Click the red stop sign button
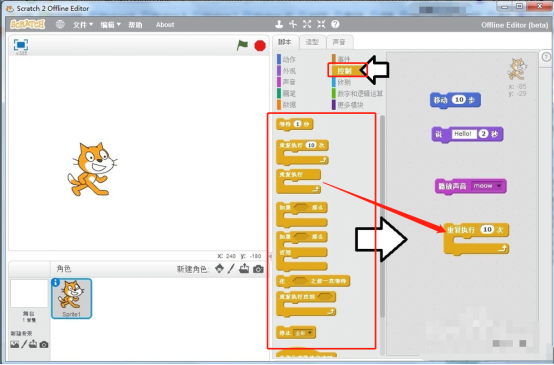Image resolution: width=554 pixels, height=365 pixels. click(x=260, y=46)
